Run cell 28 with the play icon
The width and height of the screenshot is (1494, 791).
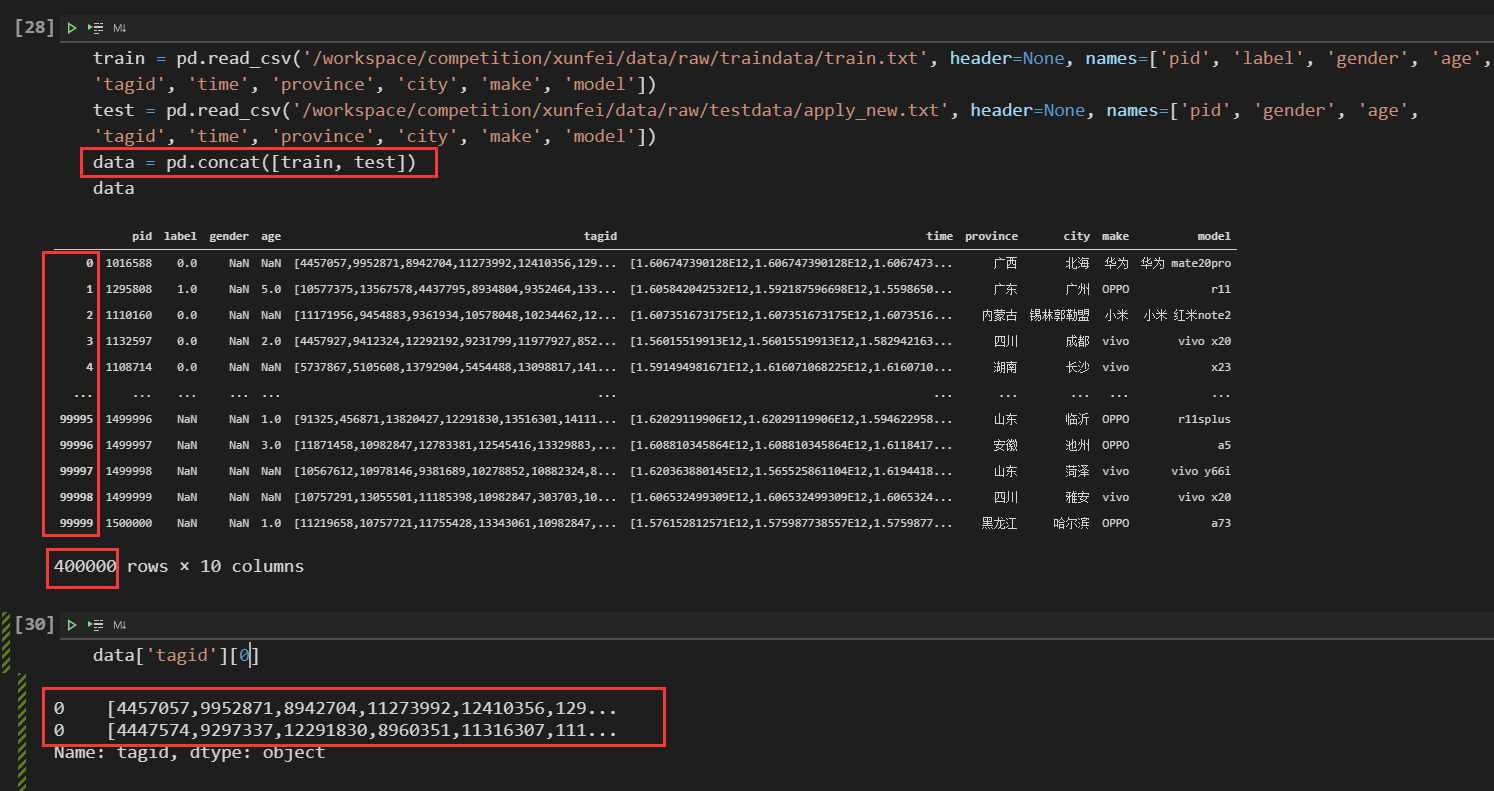coord(72,28)
